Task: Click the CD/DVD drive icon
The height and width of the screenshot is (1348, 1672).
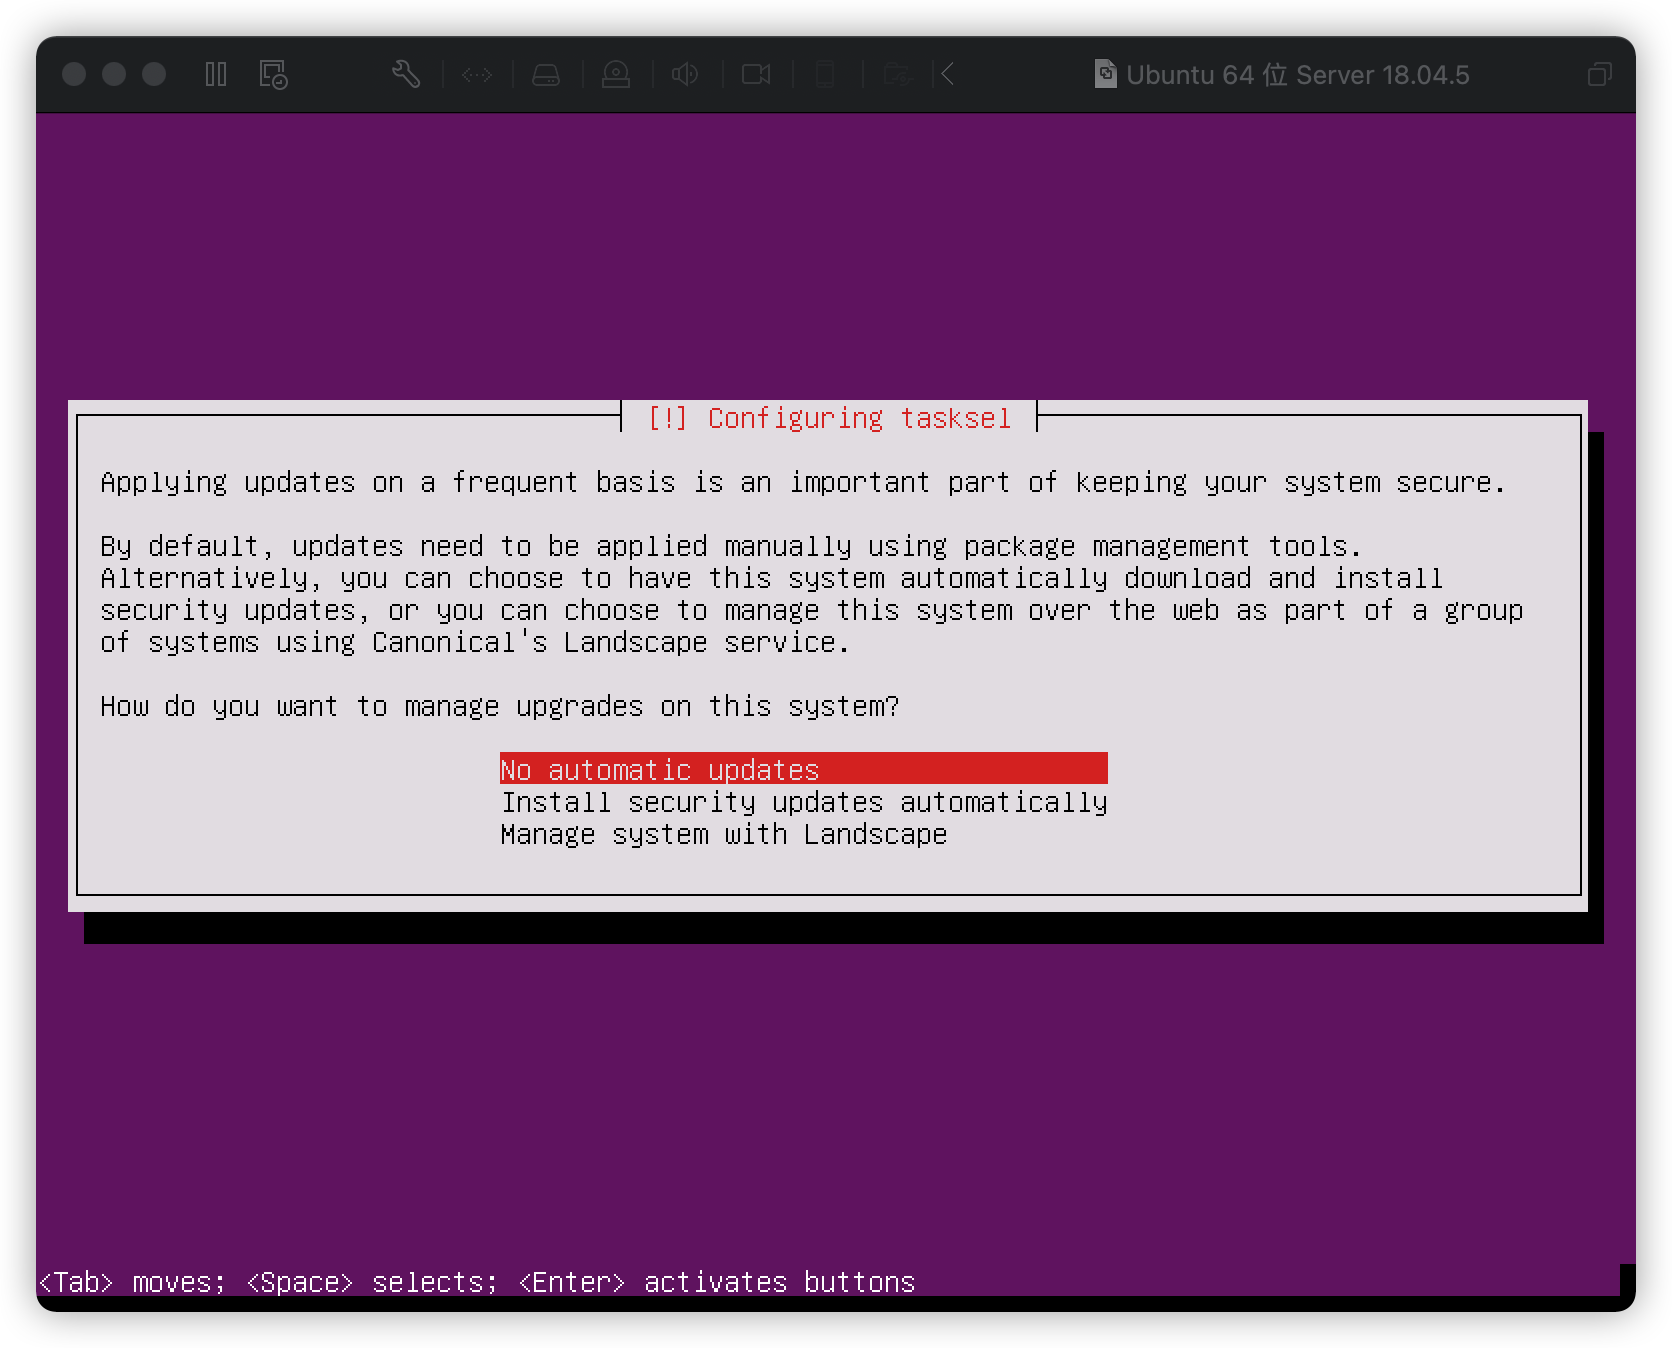Action: click(x=616, y=74)
